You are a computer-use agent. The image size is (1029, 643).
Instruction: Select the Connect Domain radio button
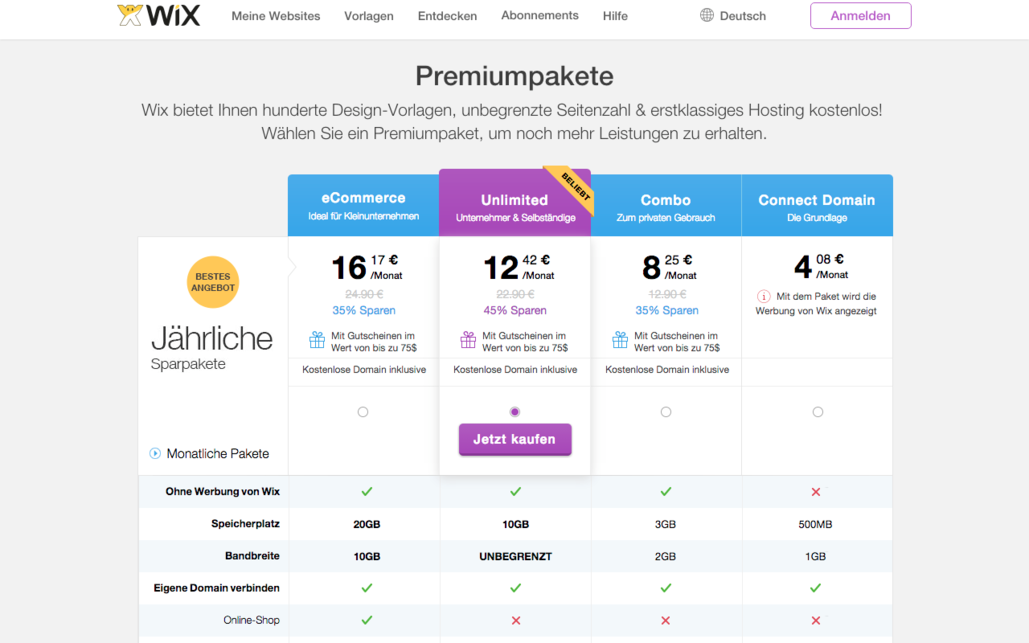point(818,412)
